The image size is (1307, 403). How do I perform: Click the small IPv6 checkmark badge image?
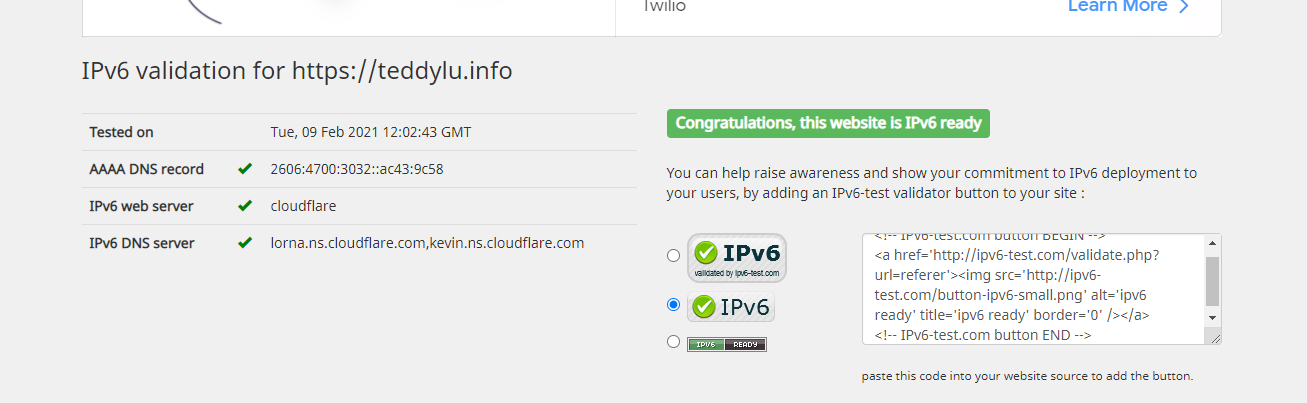pos(731,307)
